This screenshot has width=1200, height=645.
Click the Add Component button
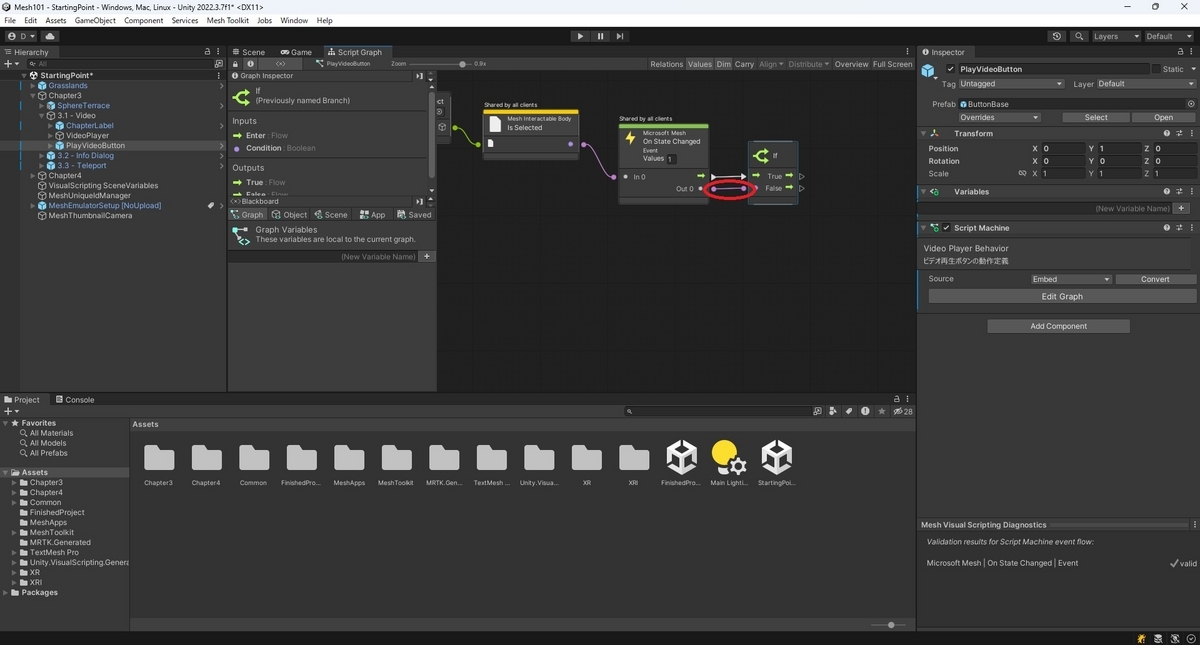tap(1058, 326)
